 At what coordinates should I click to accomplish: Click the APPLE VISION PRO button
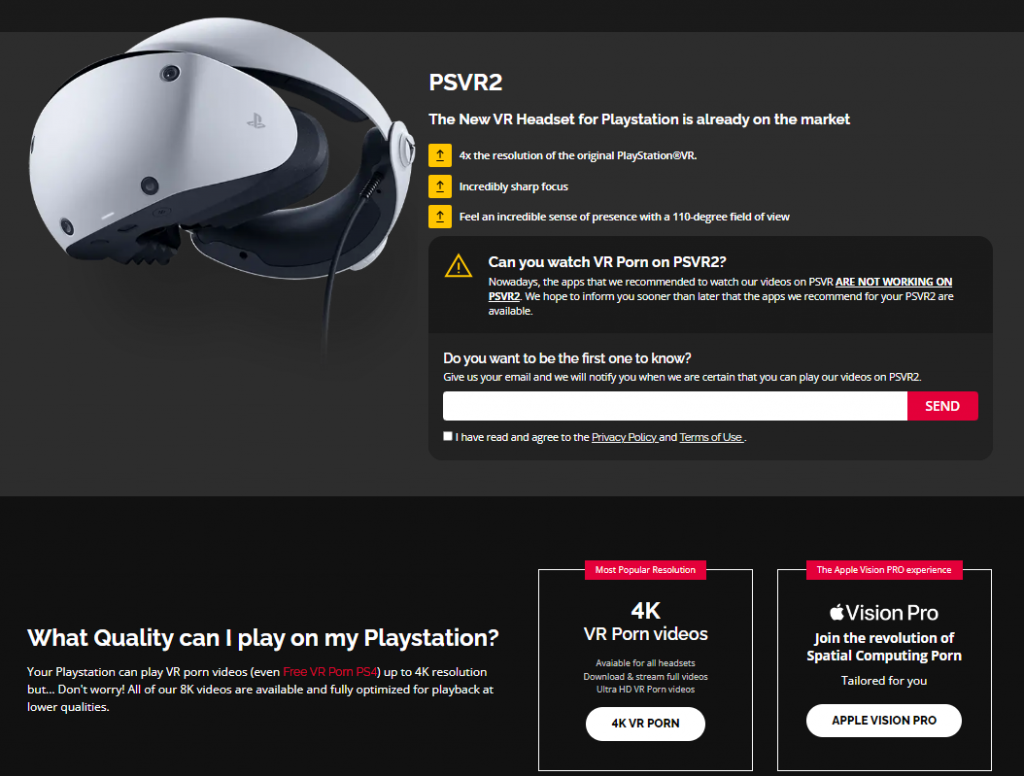(884, 720)
